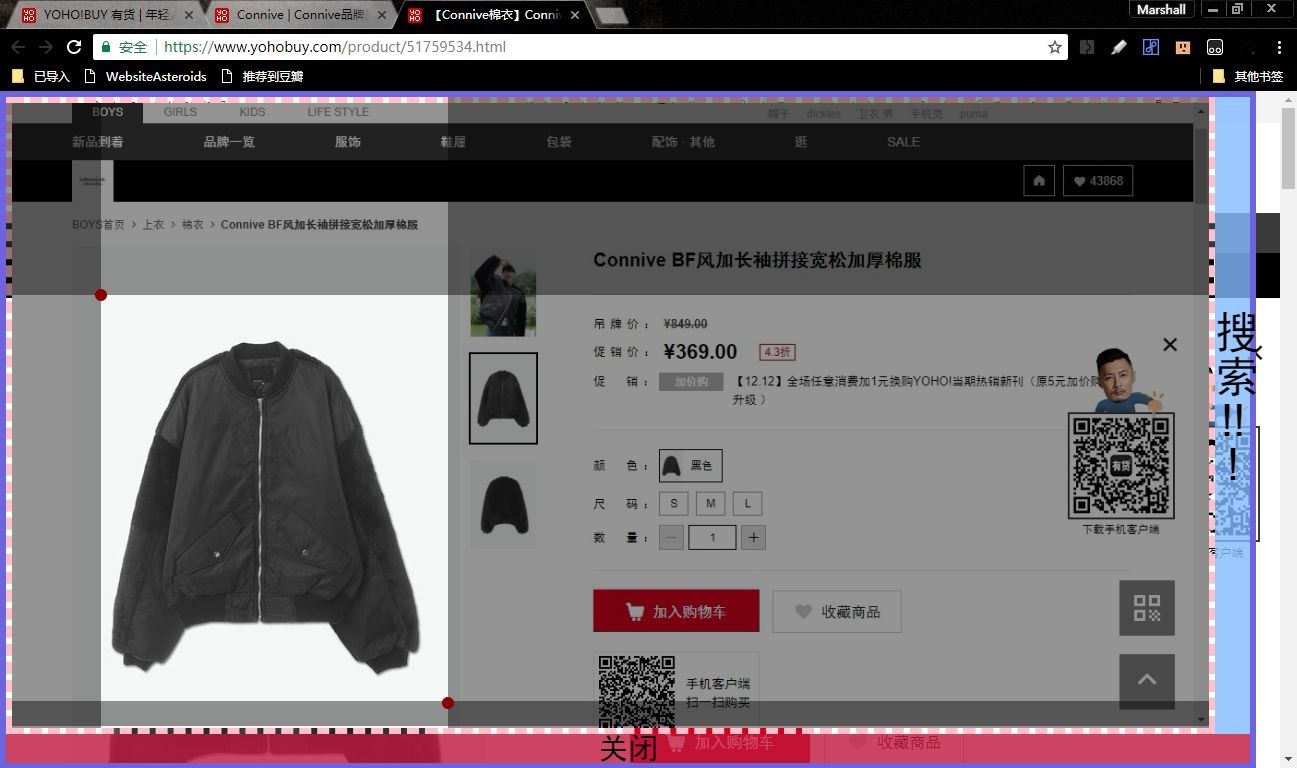Viewport: 1297px width, 768px height.
Task: Jump back to top with chevron button
Action: click(x=1147, y=681)
